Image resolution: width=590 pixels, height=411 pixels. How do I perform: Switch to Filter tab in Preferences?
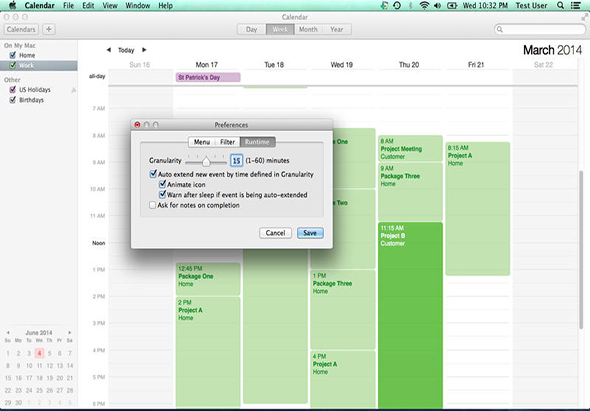coord(227,142)
